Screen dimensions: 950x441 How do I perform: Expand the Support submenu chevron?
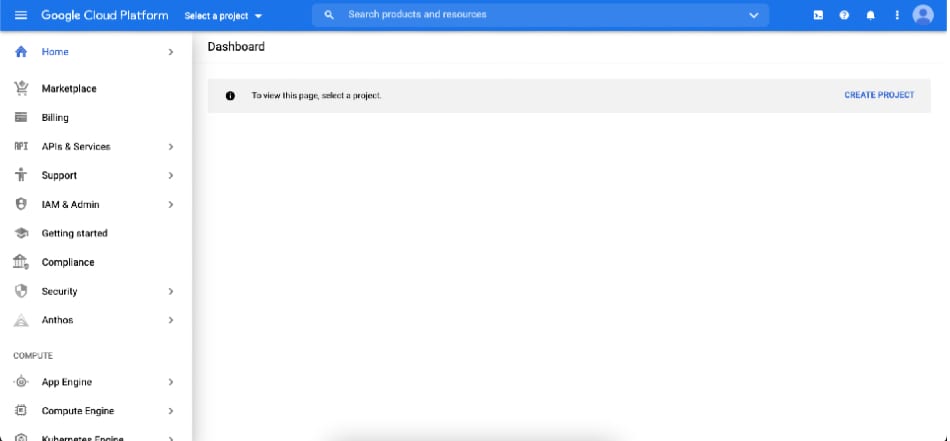pyautogui.click(x=171, y=176)
